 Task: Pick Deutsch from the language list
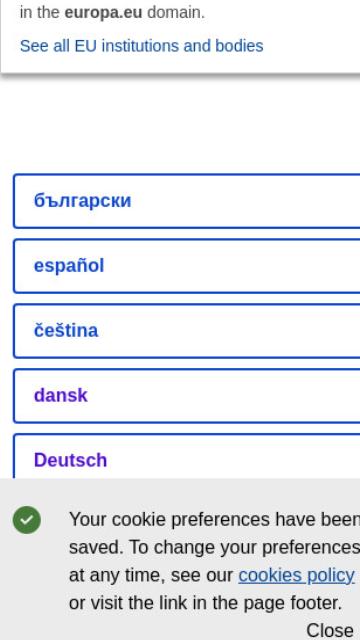coord(187,456)
